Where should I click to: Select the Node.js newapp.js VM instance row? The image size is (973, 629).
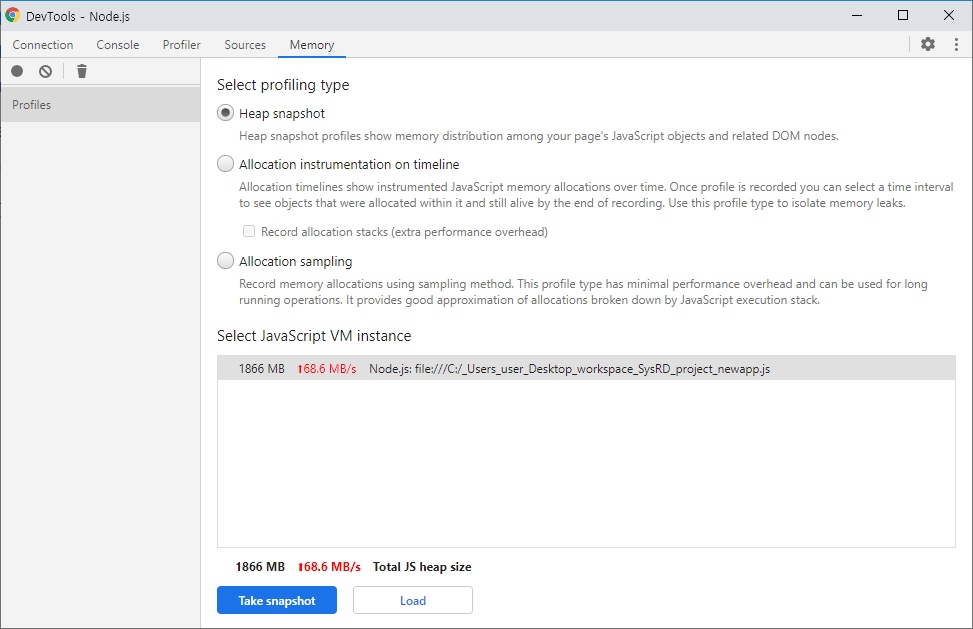[x=586, y=368]
